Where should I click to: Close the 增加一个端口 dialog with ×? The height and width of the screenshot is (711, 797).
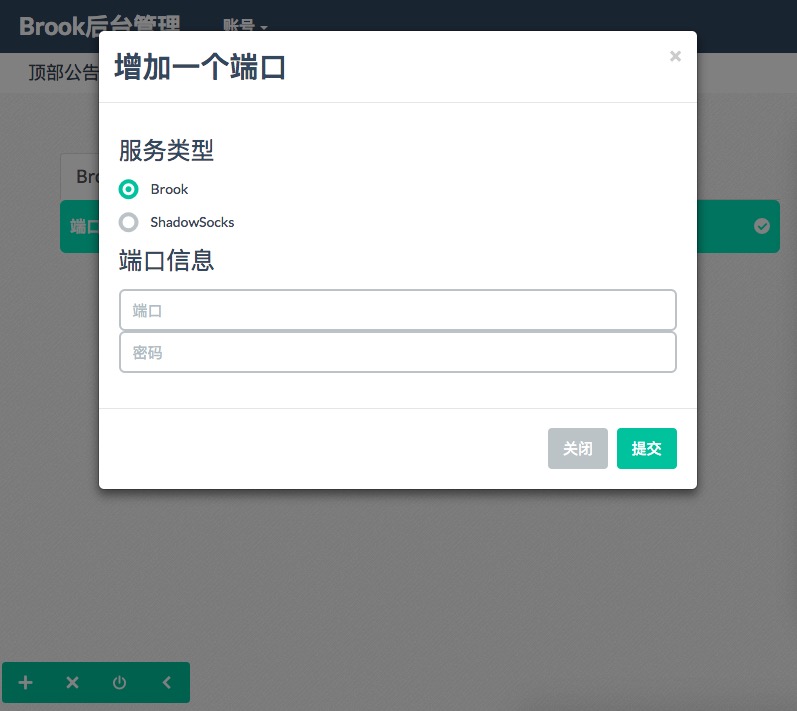tap(675, 57)
